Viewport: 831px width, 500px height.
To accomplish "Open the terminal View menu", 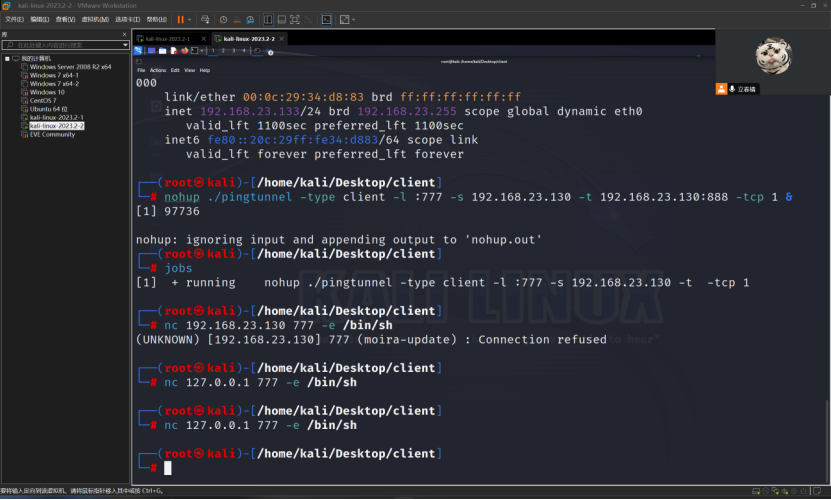I will (189, 70).
